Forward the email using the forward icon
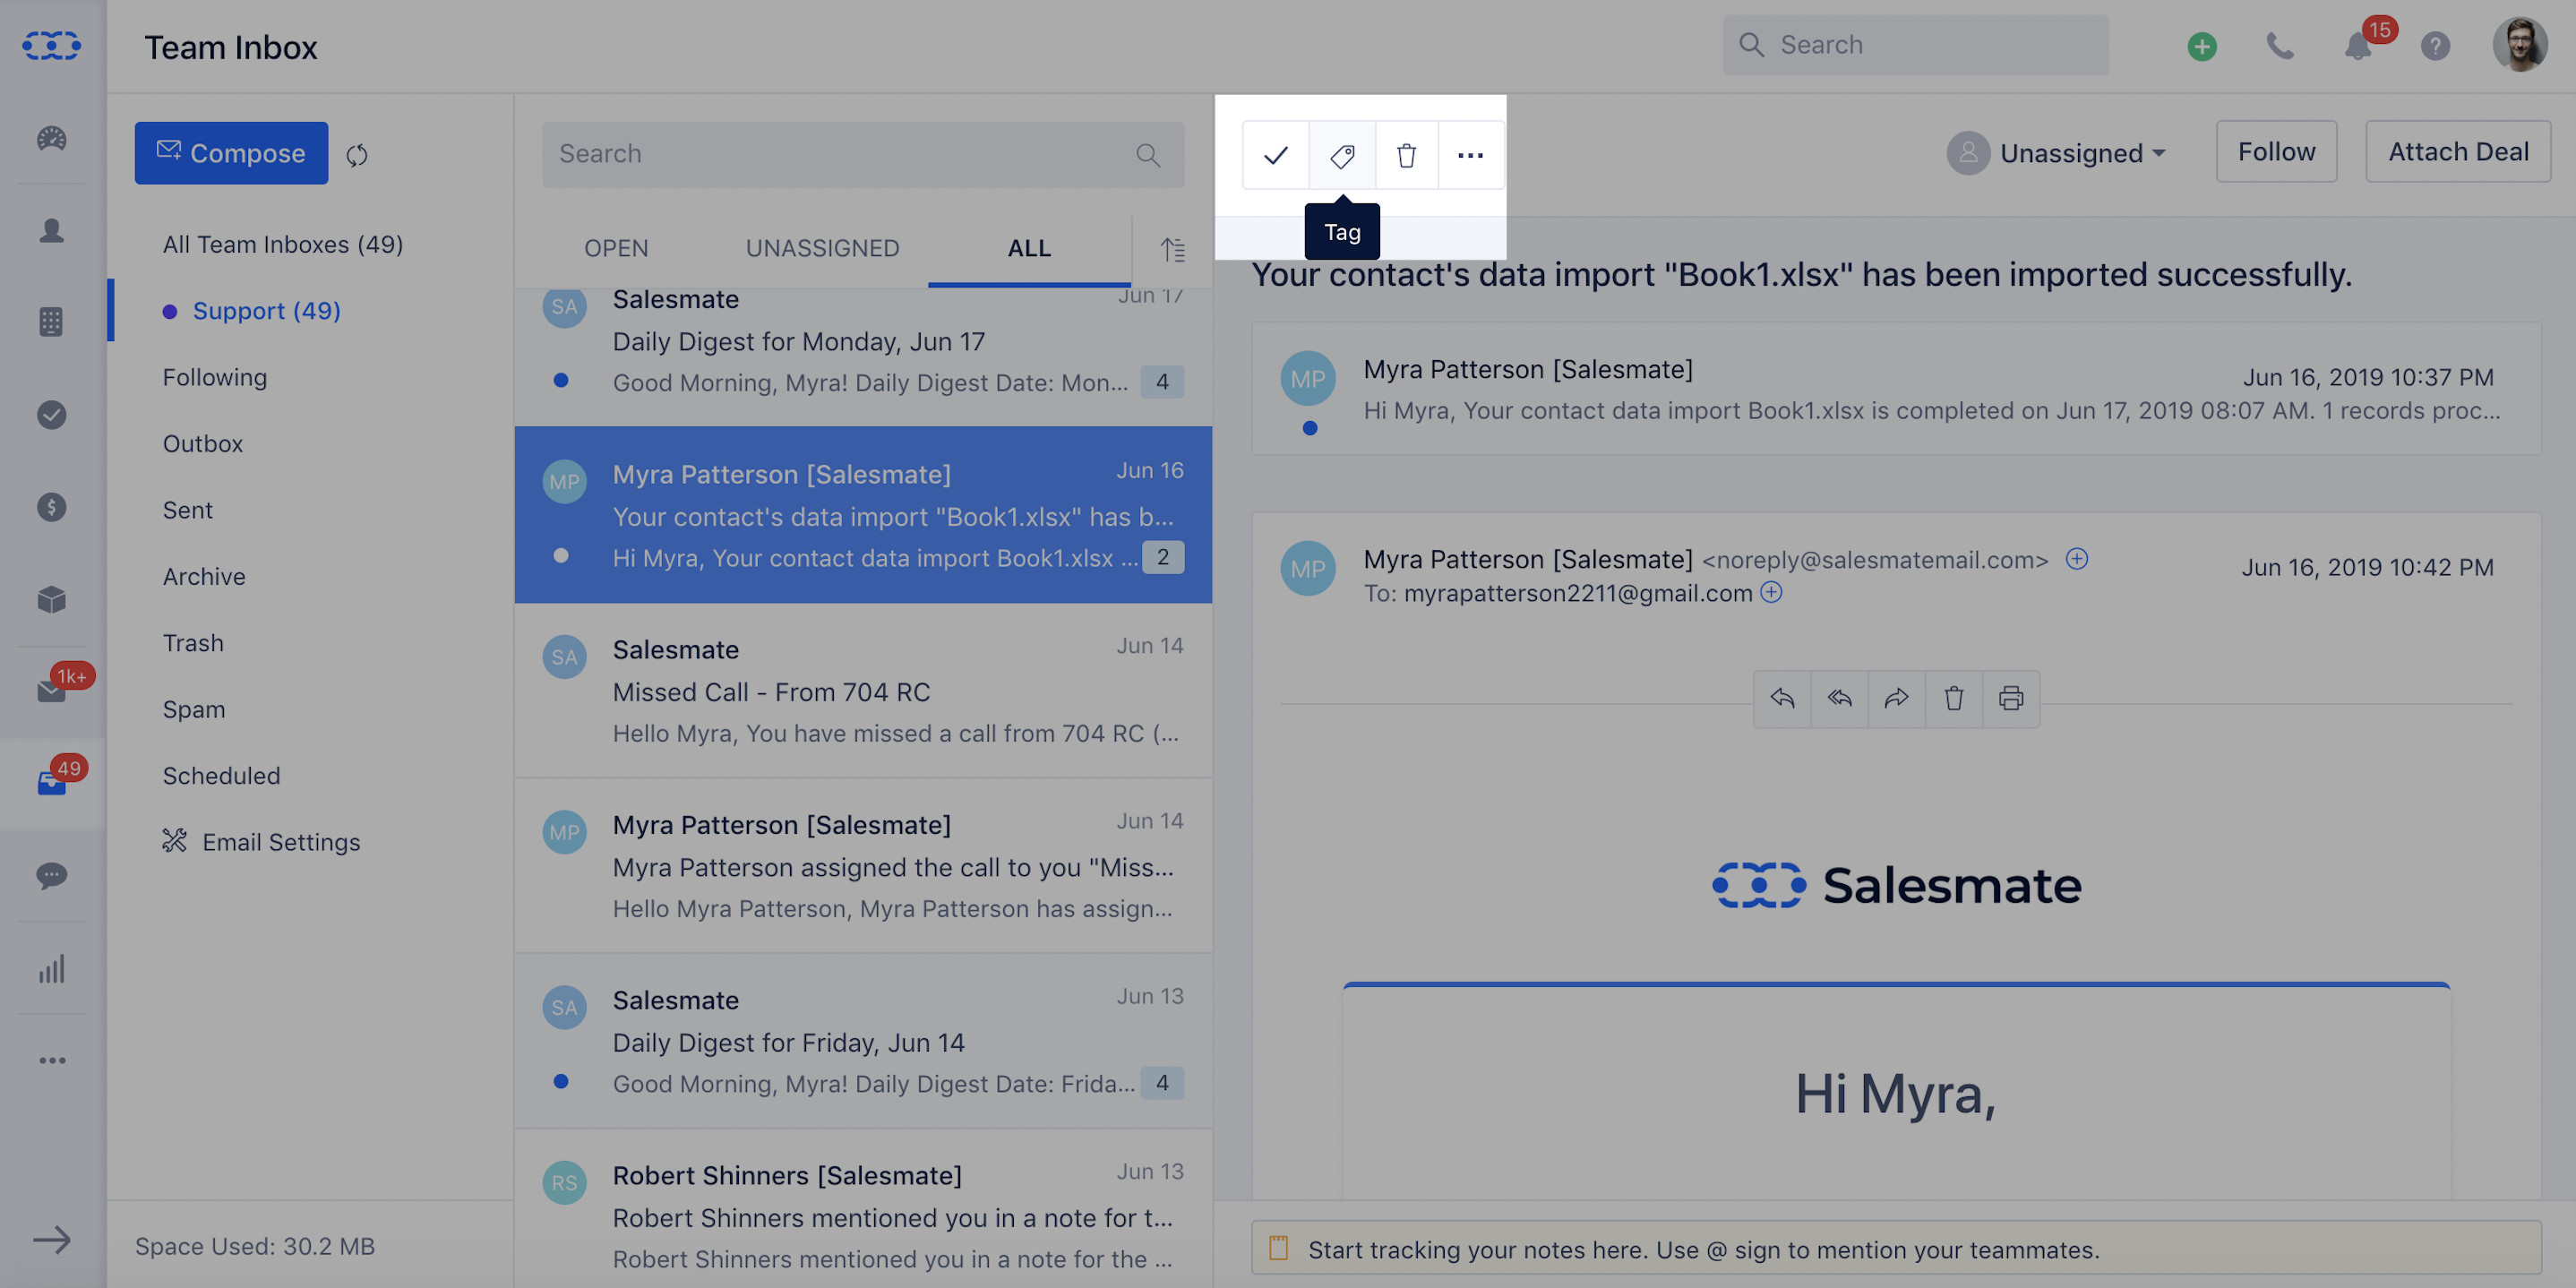 [1897, 698]
